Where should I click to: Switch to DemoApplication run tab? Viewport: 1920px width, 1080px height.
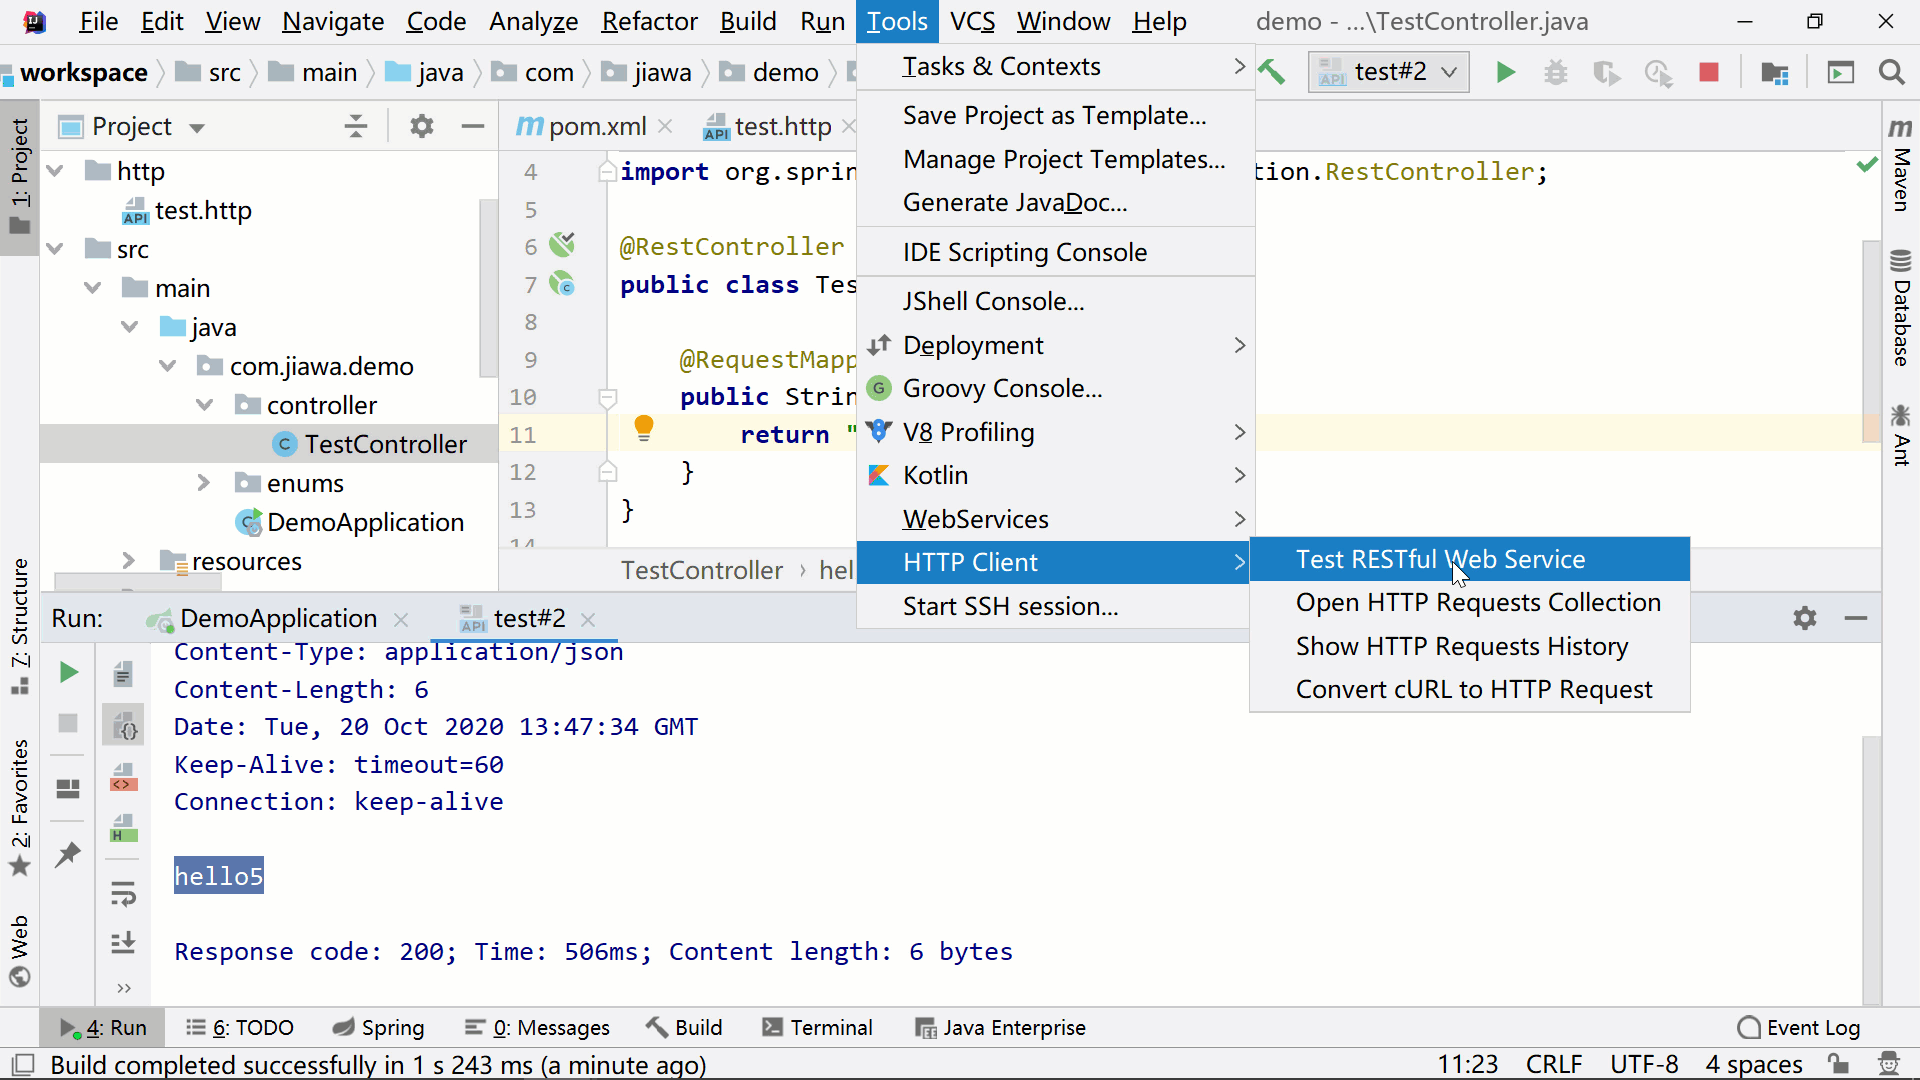[278, 619]
